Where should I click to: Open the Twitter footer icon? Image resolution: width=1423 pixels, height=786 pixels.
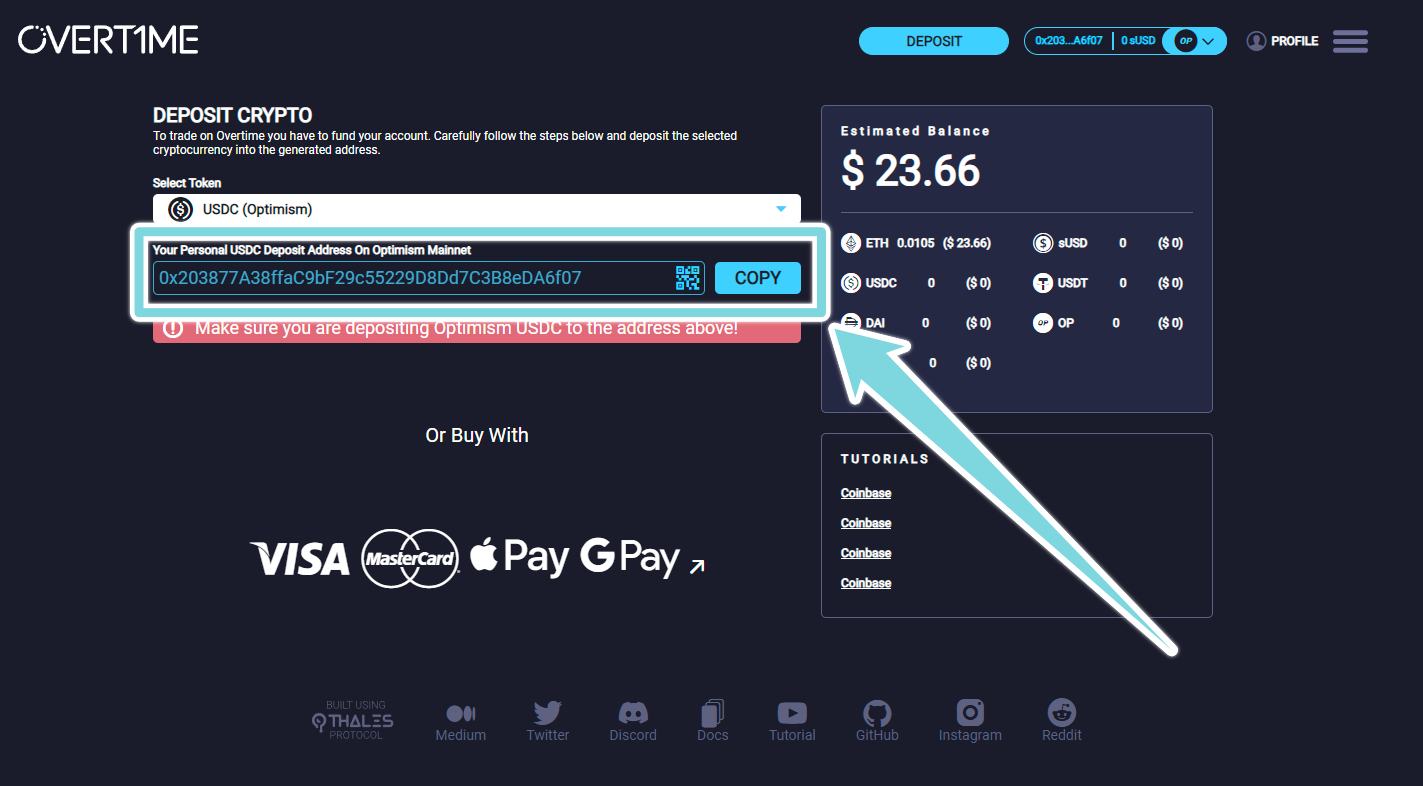(x=548, y=712)
